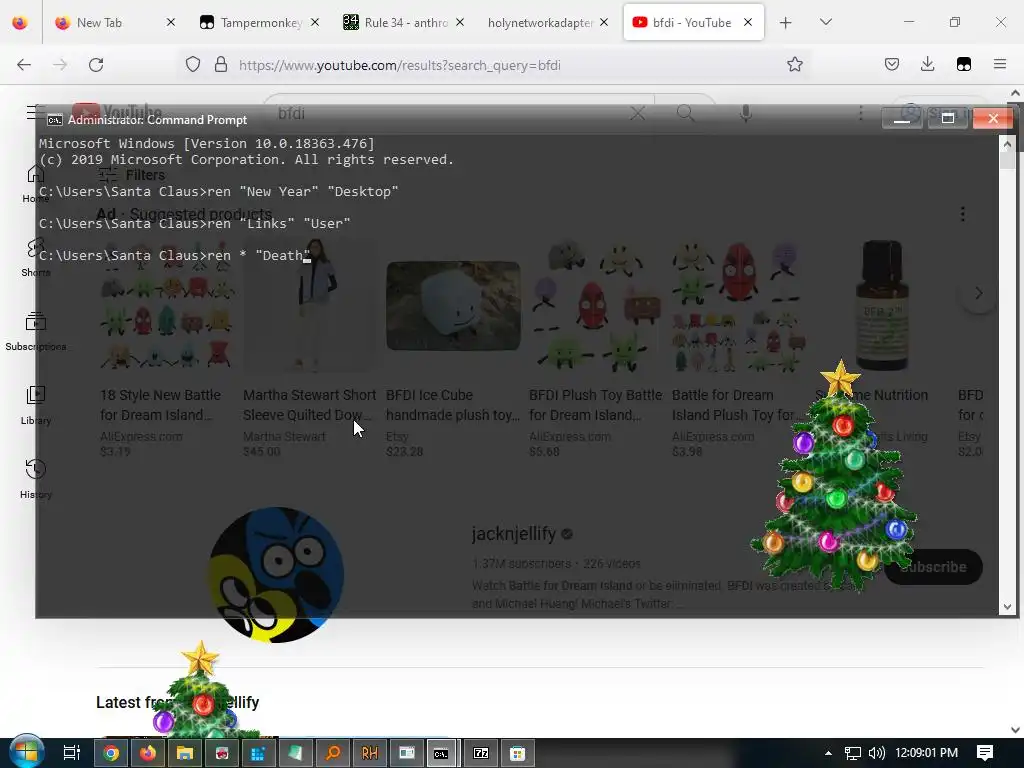
Task: Go back with the browser back arrow
Action: [24, 65]
